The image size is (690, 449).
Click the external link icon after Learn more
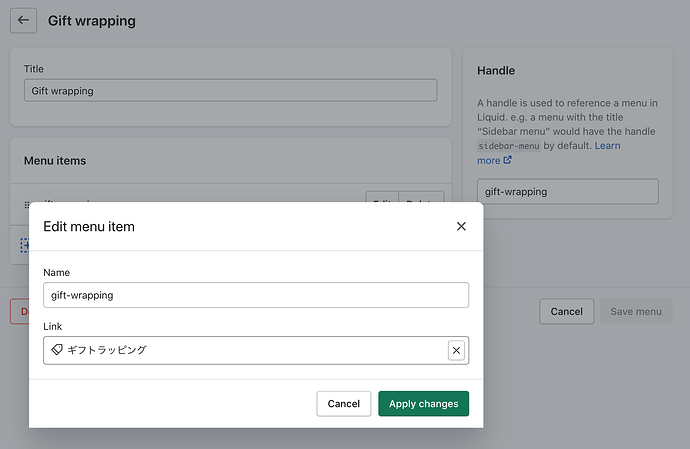point(508,160)
